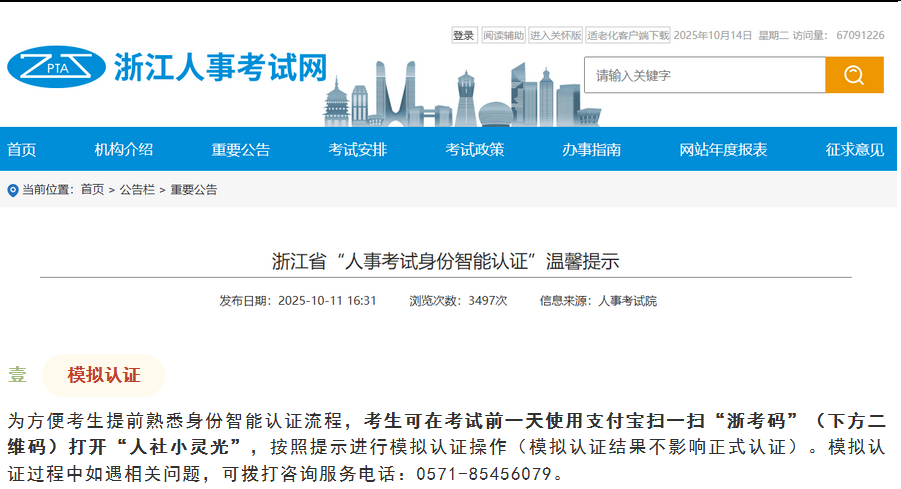The image size is (901, 489).
Task: Open the 考试政策 navigation item
Action: click(x=475, y=150)
